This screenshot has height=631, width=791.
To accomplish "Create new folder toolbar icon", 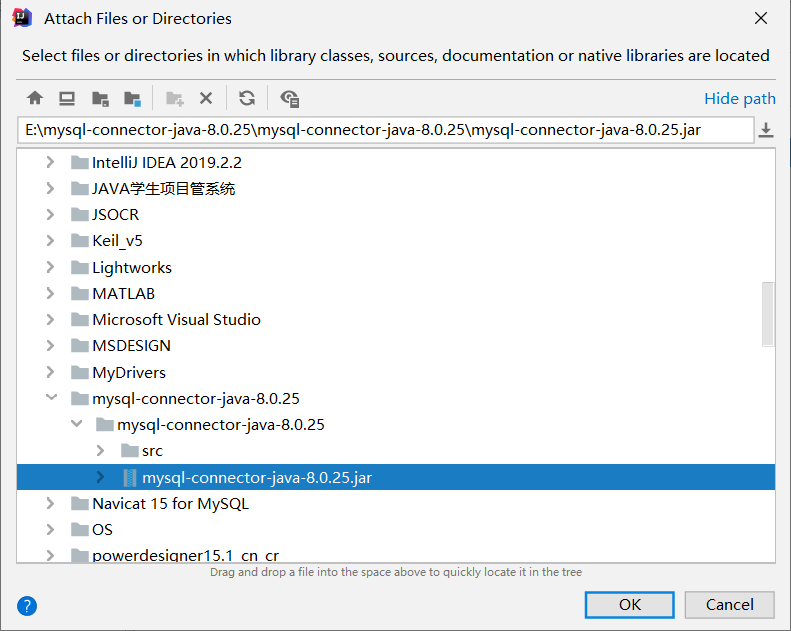I will [x=175, y=98].
